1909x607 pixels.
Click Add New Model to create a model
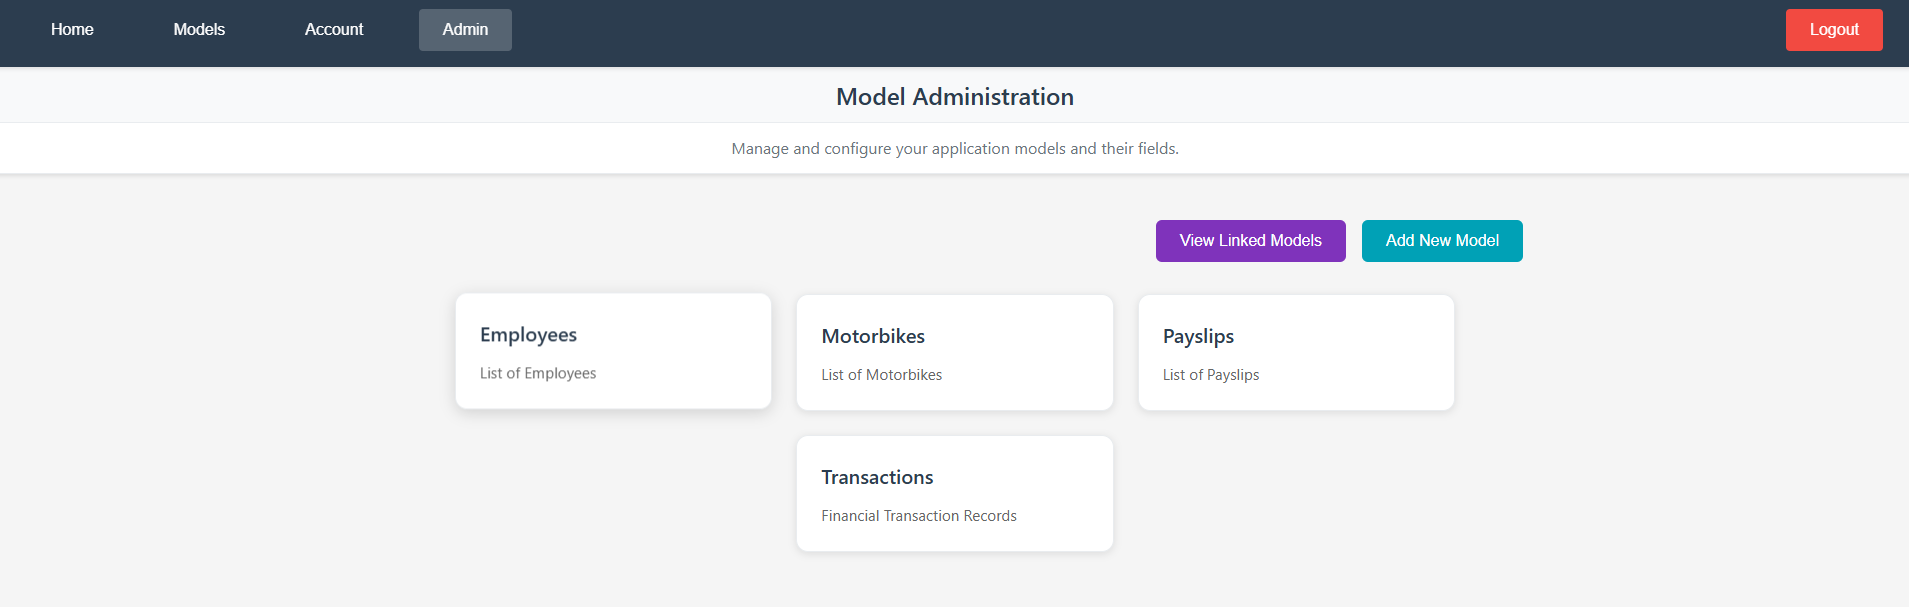(1441, 240)
